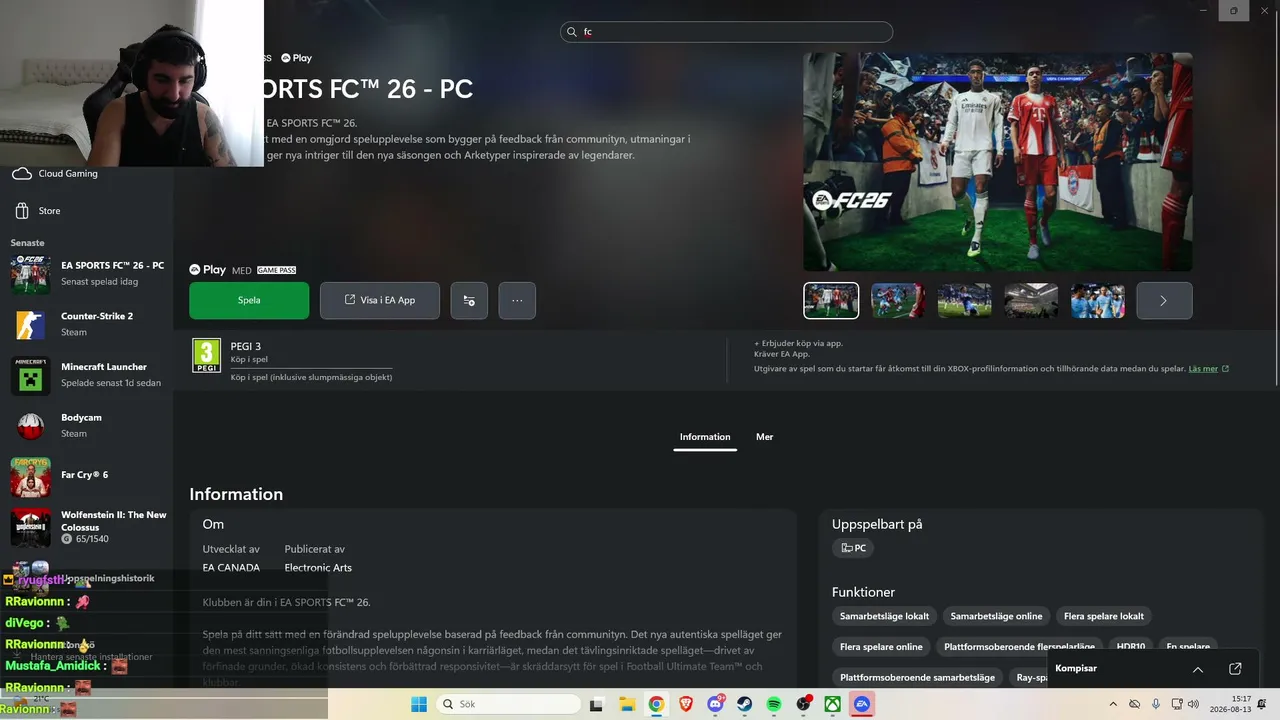Image resolution: width=1280 pixels, height=720 pixels.
Task: Click the PEGI 3 rating badge
Action: click(206, 355)
